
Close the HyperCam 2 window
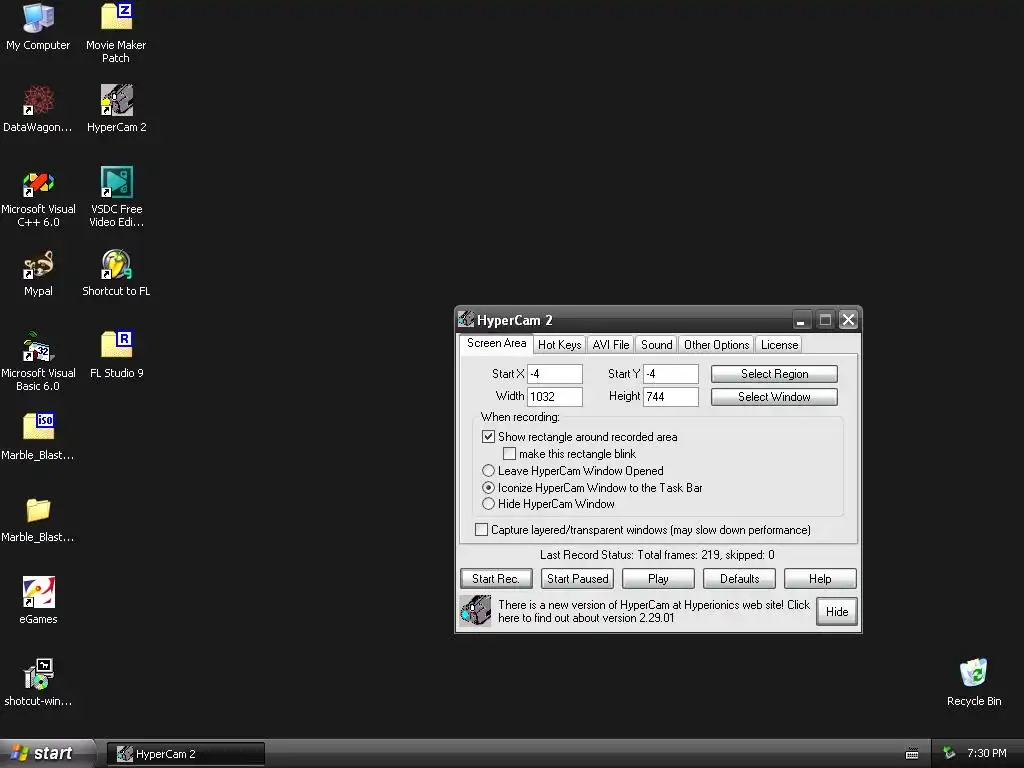coord(848,320)
